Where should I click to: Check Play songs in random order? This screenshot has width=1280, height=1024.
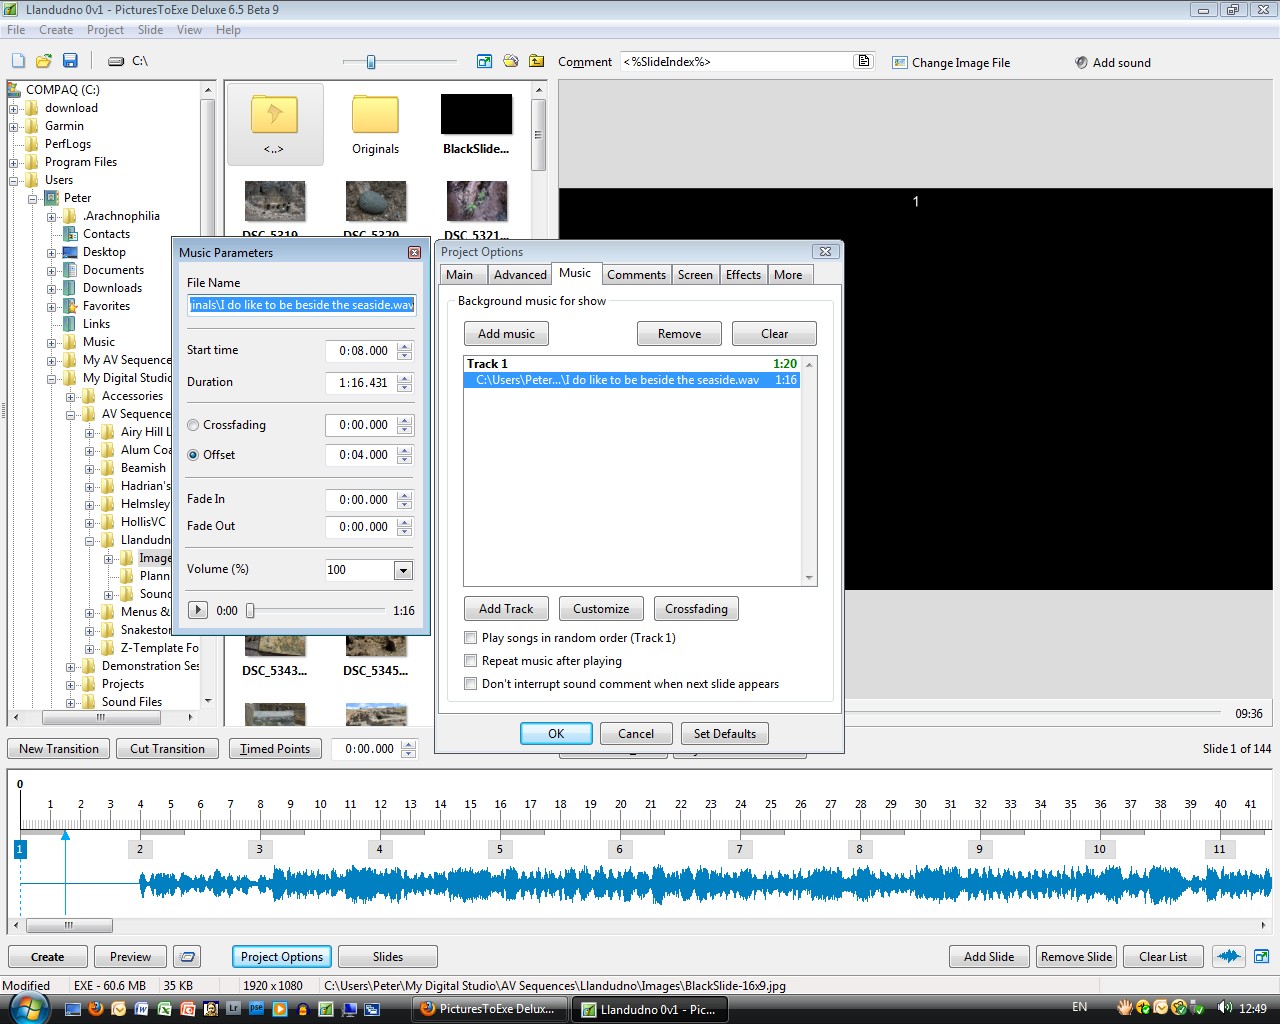[x=470, y=638]
